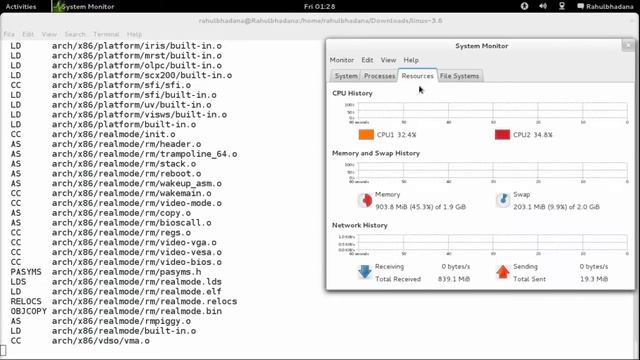Switch to the Processes tab

pyautogui.click(x=379, y=76)
